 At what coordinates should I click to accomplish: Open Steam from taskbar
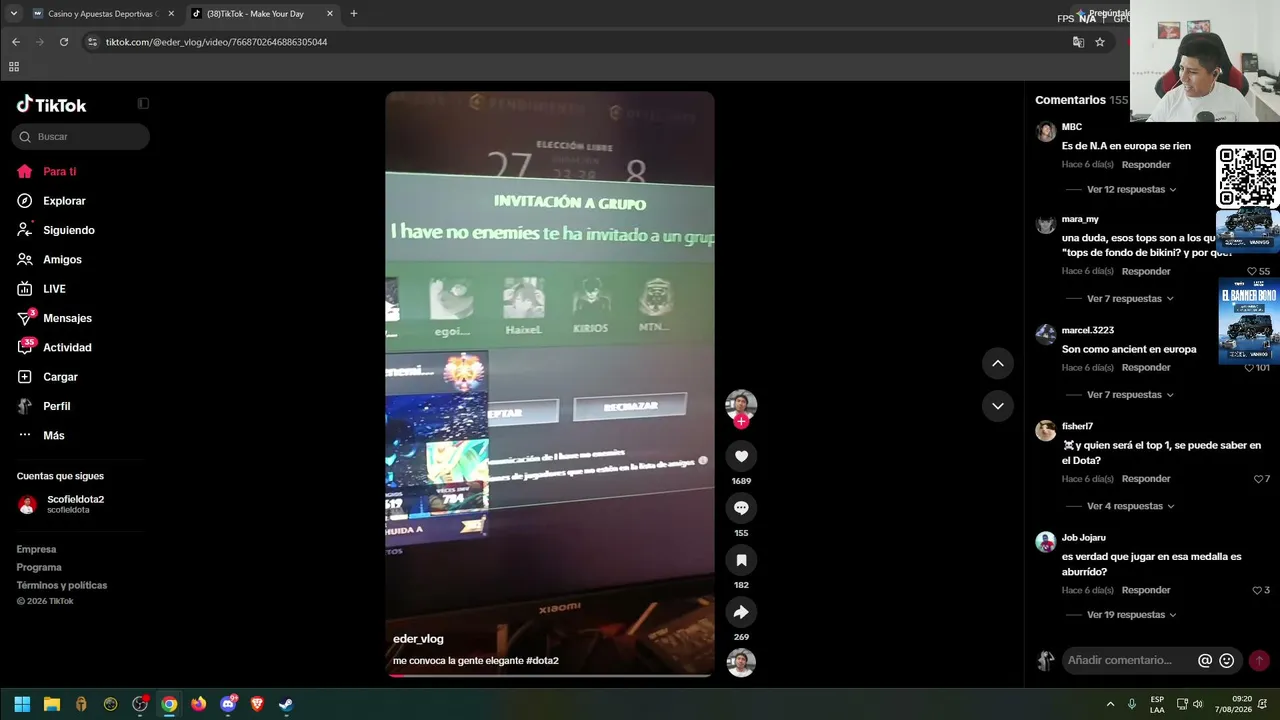(286, 704)
